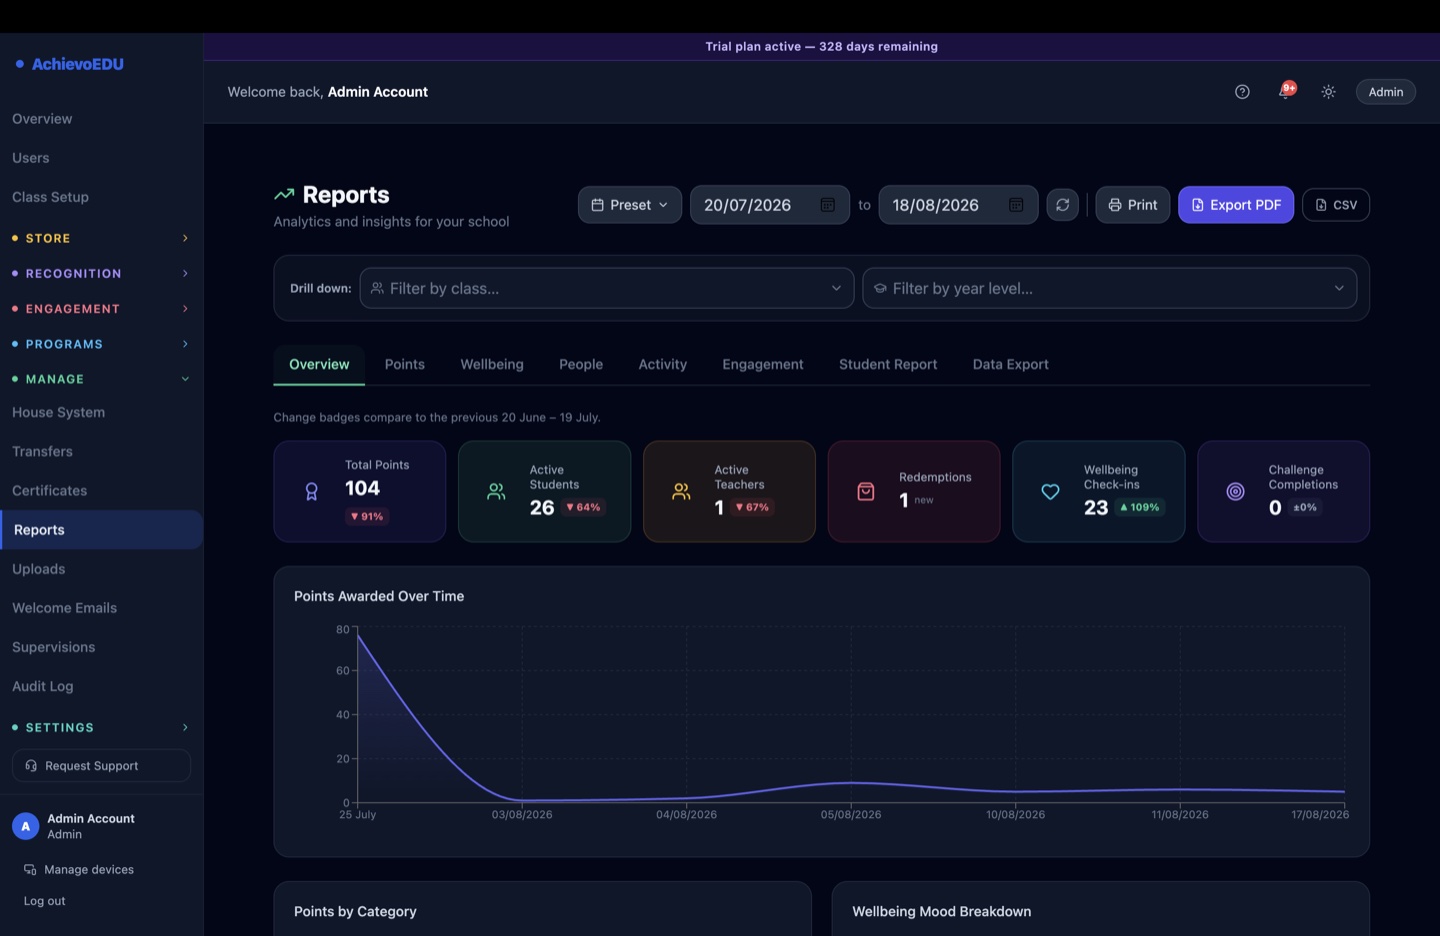The width and height of the screenshot is (1440, 936).
Task: Click the CSV export button
Action: click(1336, 205)
